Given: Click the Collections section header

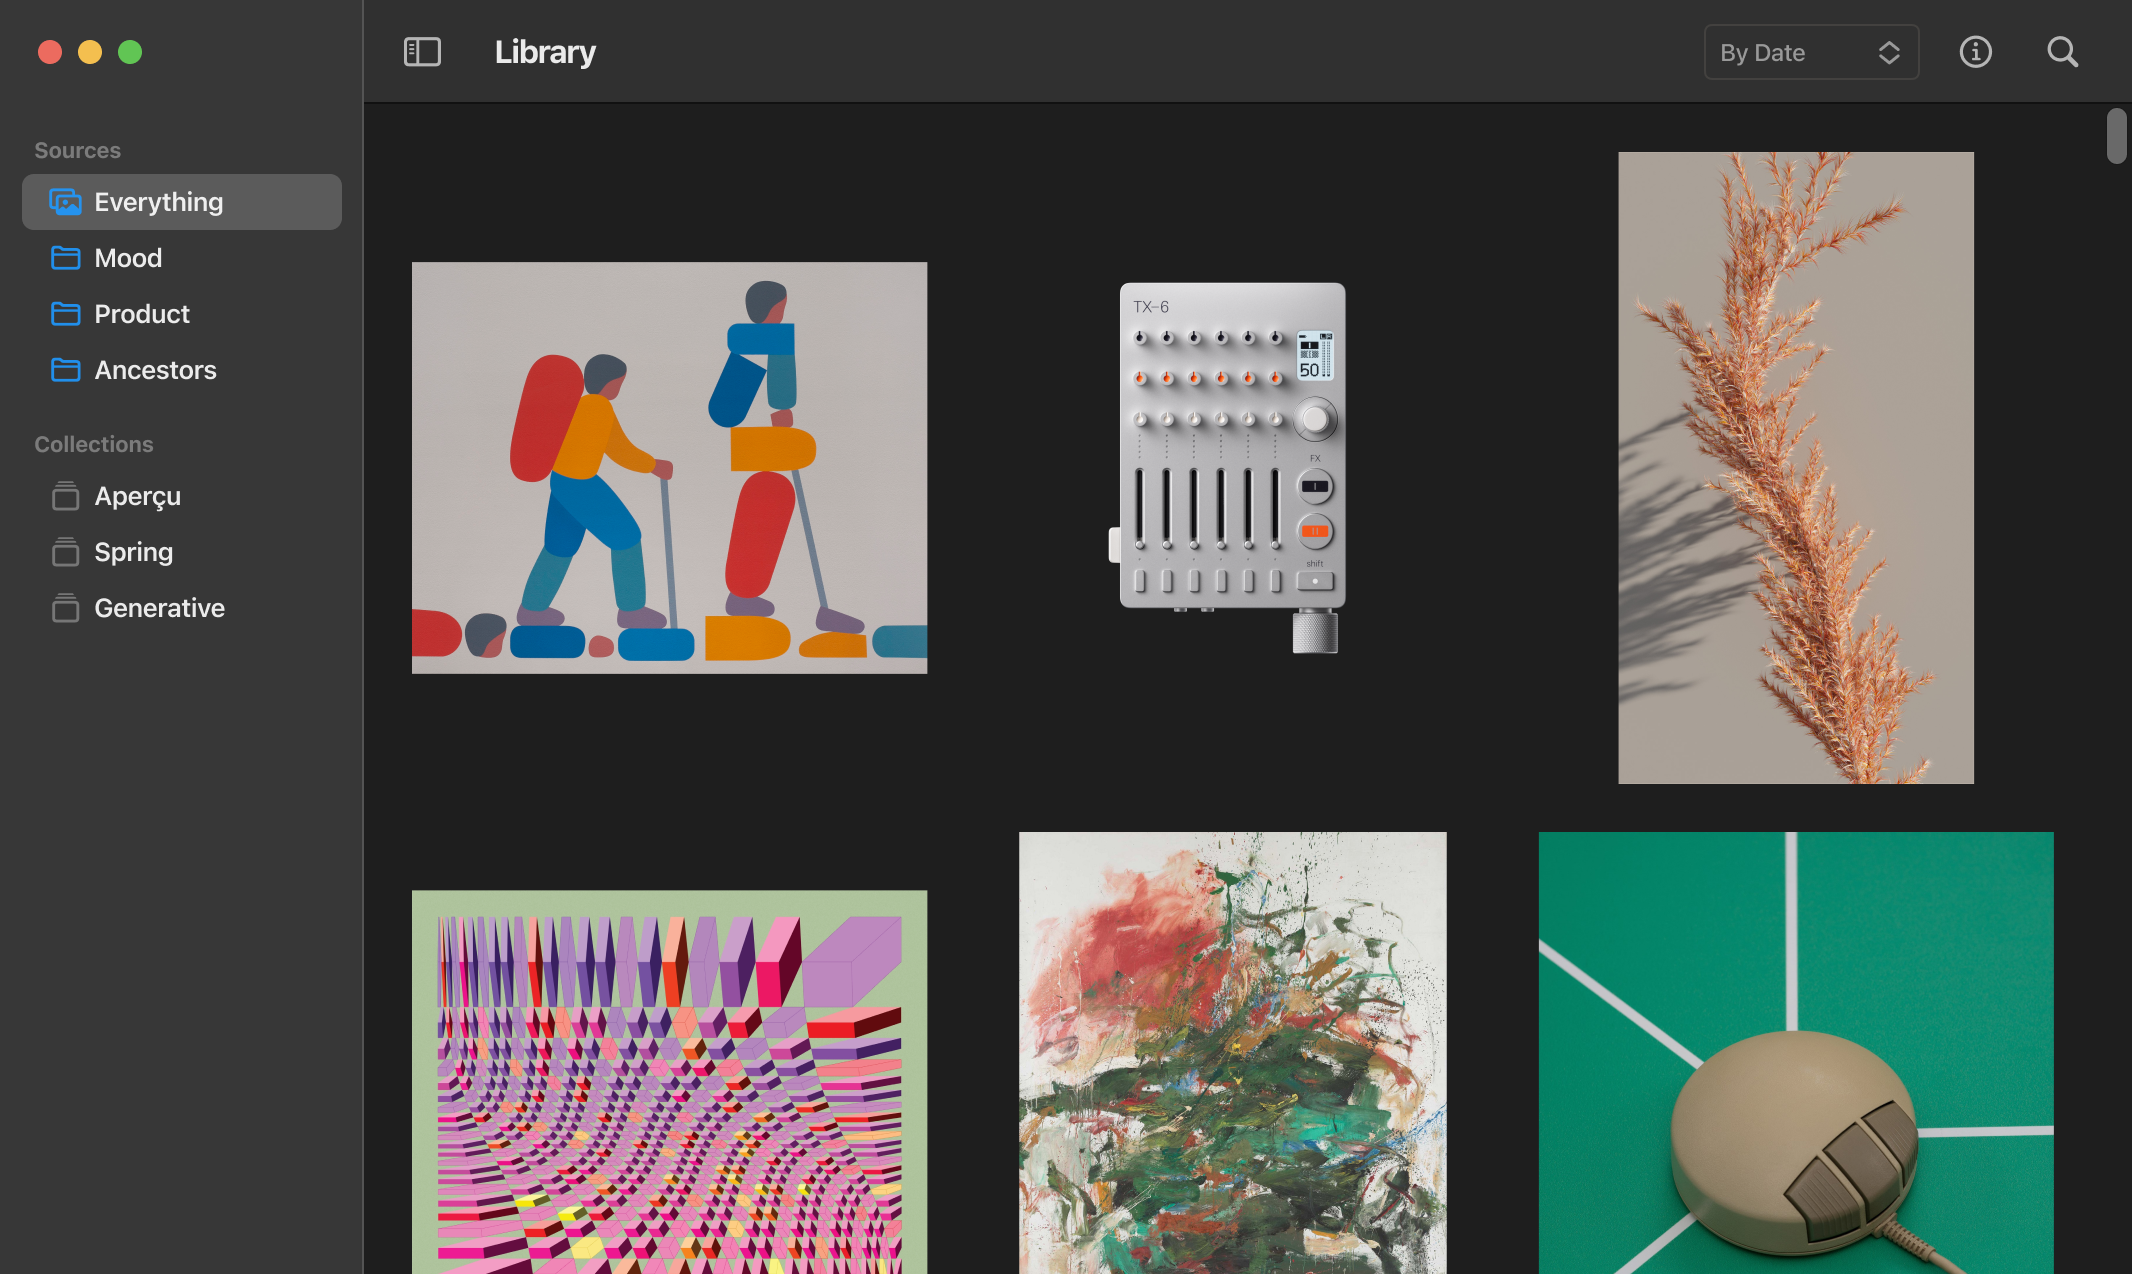Looking at the screenshot, I should [94, 444].
